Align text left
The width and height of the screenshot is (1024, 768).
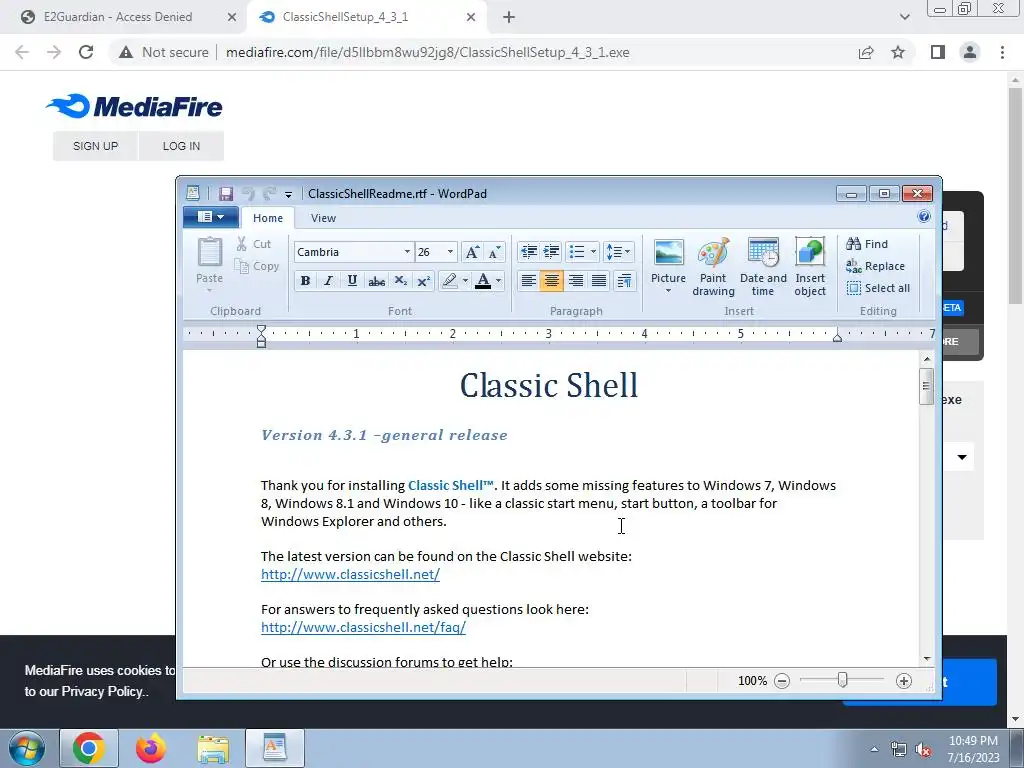528,281
